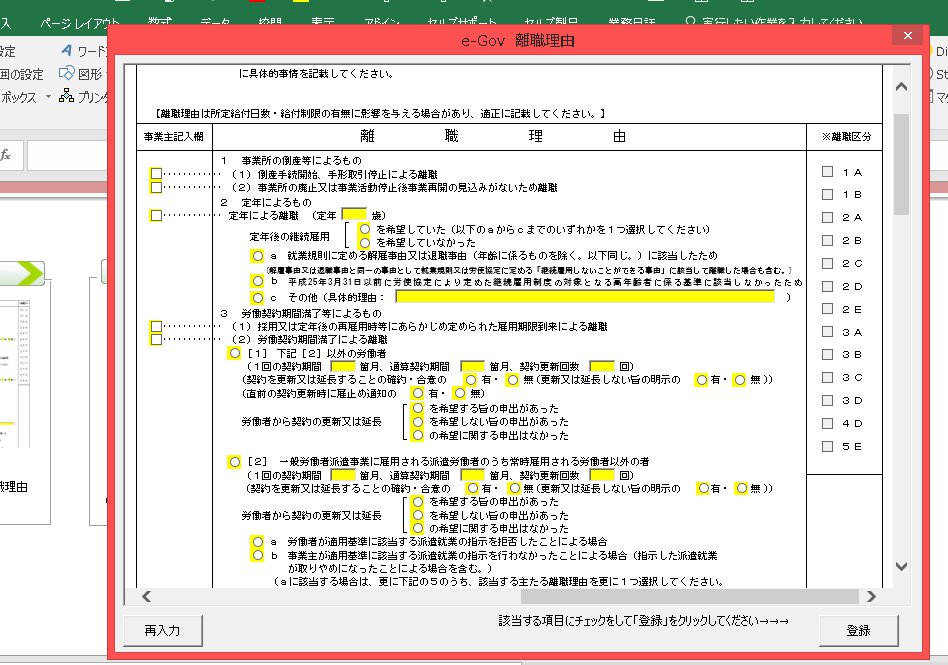Click the horizontal scrollbar right arrow
This screenshot has width=948, height=665.
point(871,597)
